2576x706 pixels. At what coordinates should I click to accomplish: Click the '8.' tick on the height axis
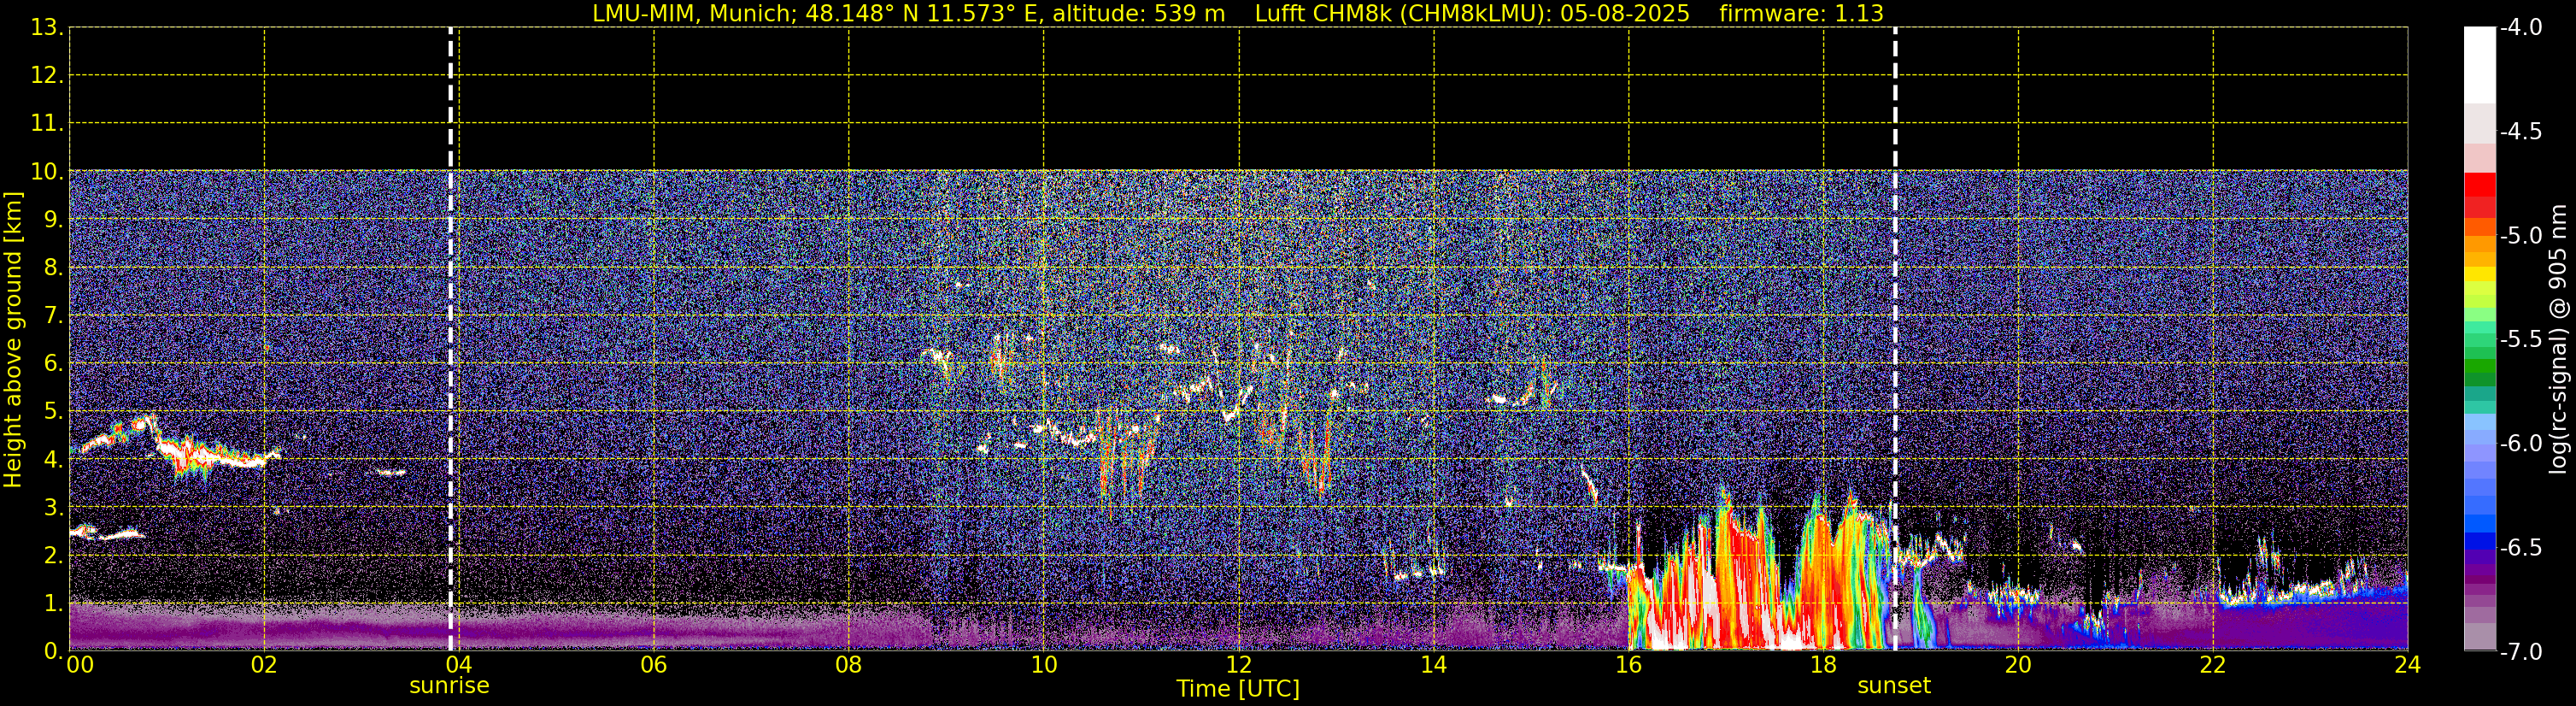point(53,268)
